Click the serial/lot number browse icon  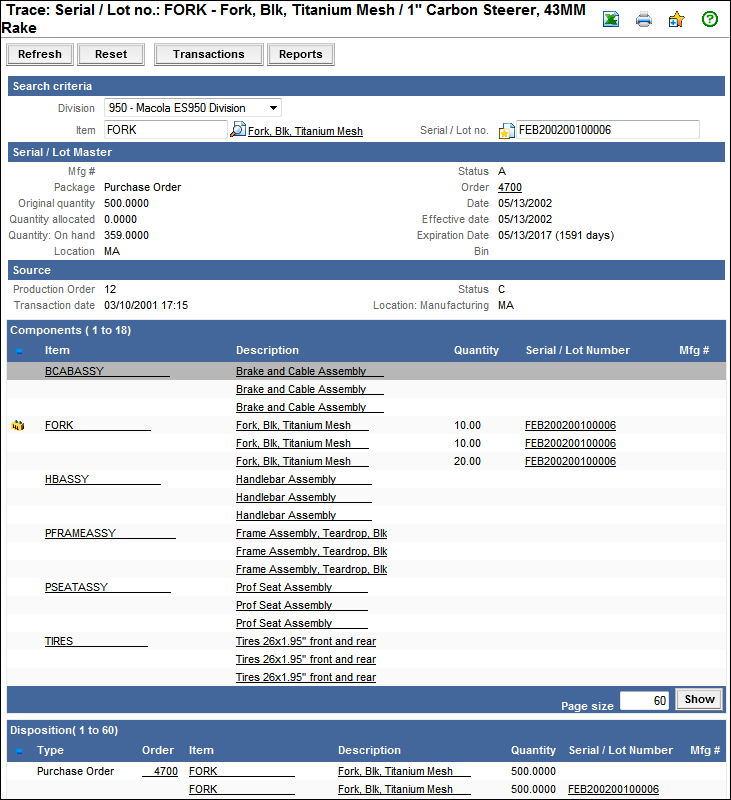pos(507,130)
